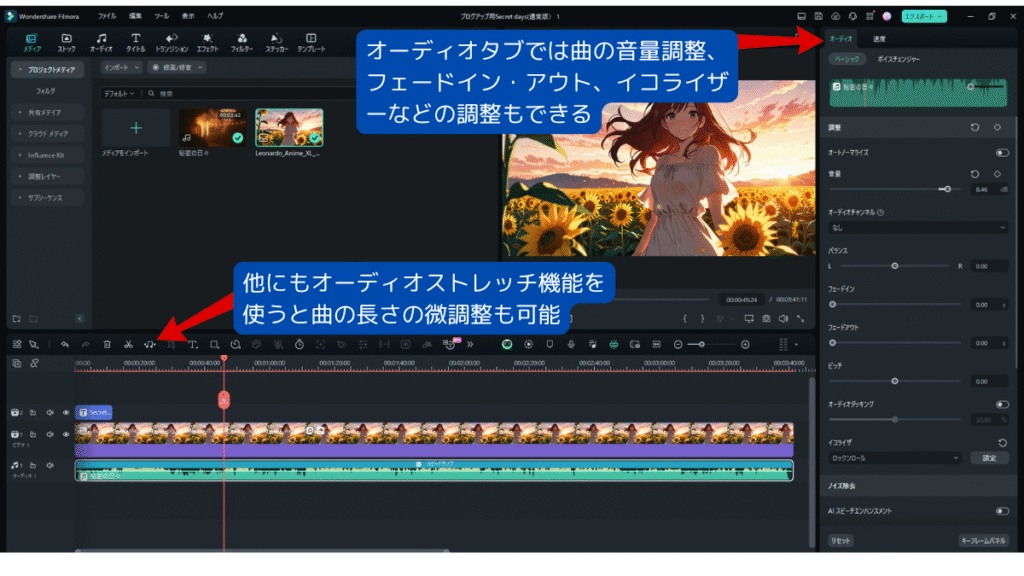Open the イコライザ preset dropdown ロックンロール
Image resolution: width=1024 pixels, height=576 pixels.
pos(895,458)
